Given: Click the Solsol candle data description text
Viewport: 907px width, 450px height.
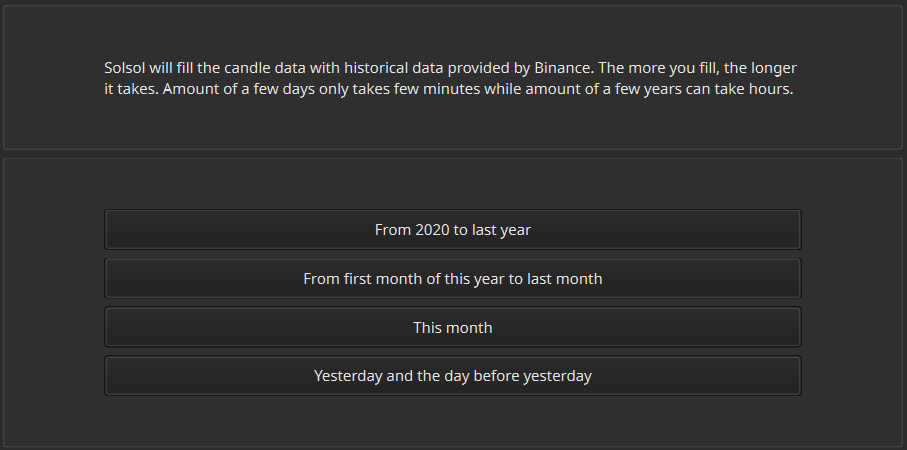Looking at the screenshot, I should [x=450, y=78].
